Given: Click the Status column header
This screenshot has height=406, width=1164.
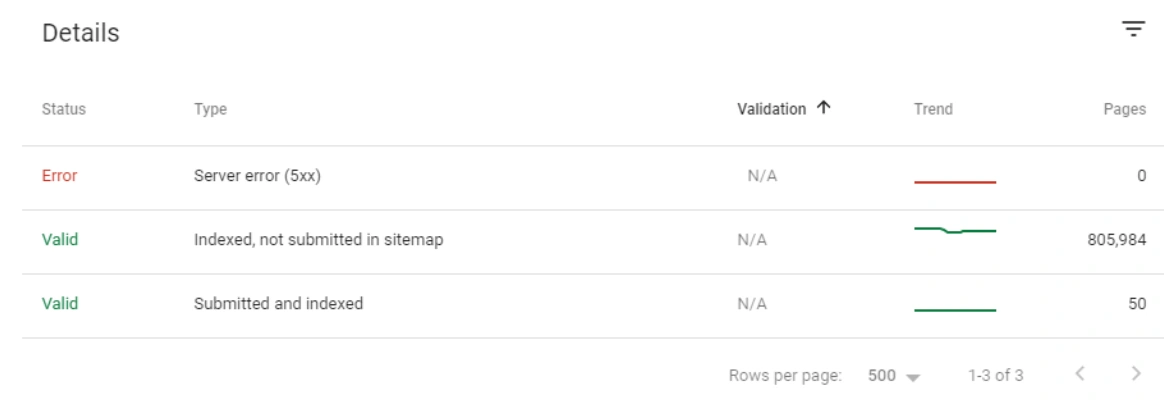Looking at the screenshot, I should pos(63,110).
